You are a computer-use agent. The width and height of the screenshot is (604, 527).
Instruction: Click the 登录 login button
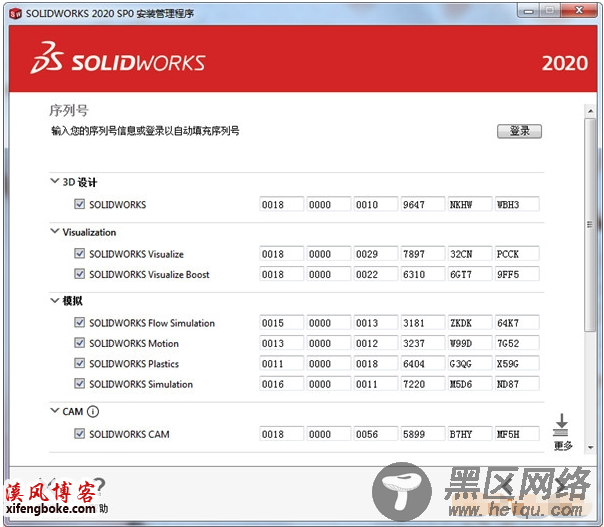519,131
